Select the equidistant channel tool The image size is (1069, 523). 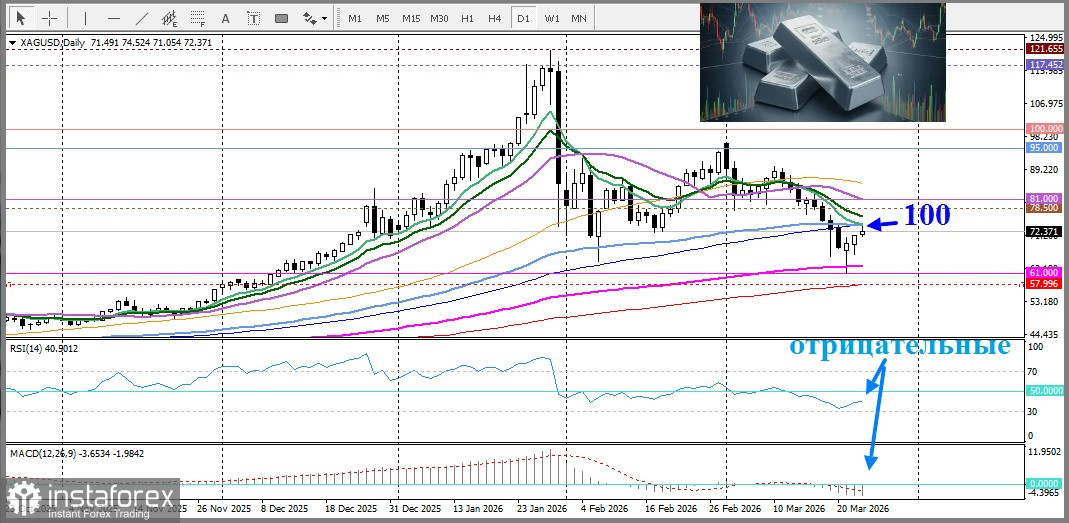point(169,18)
